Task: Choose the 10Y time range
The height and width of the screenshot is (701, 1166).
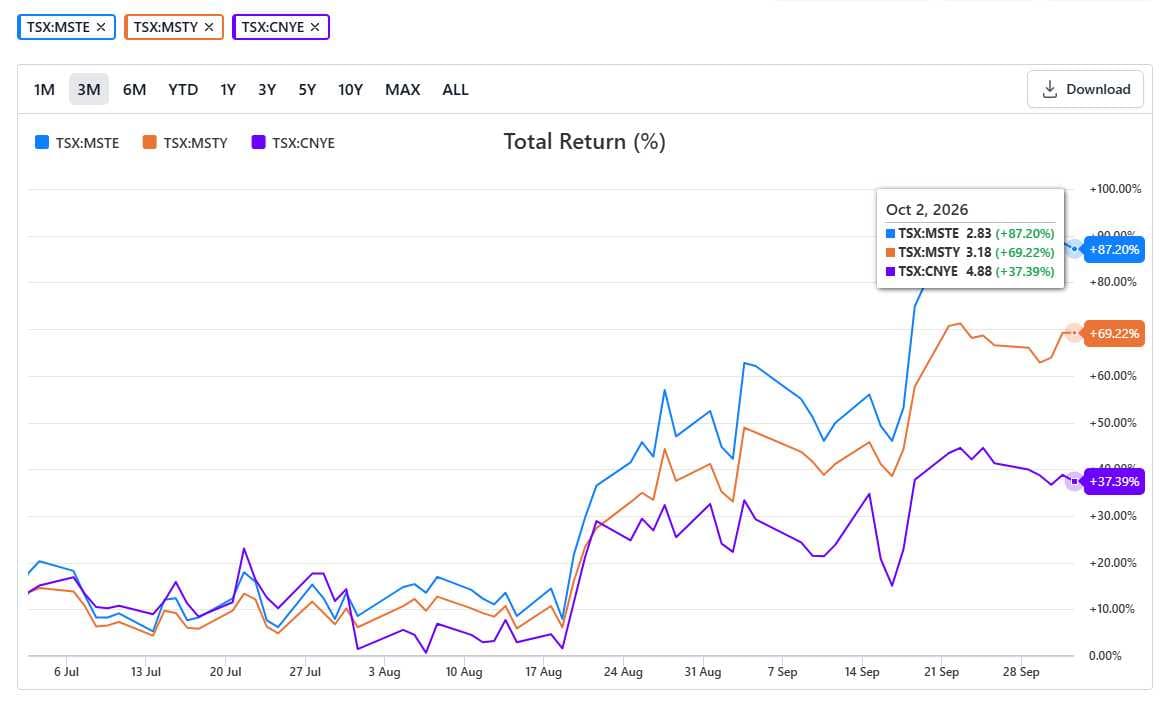Action: pyautogui.click(x=350, y=90)
